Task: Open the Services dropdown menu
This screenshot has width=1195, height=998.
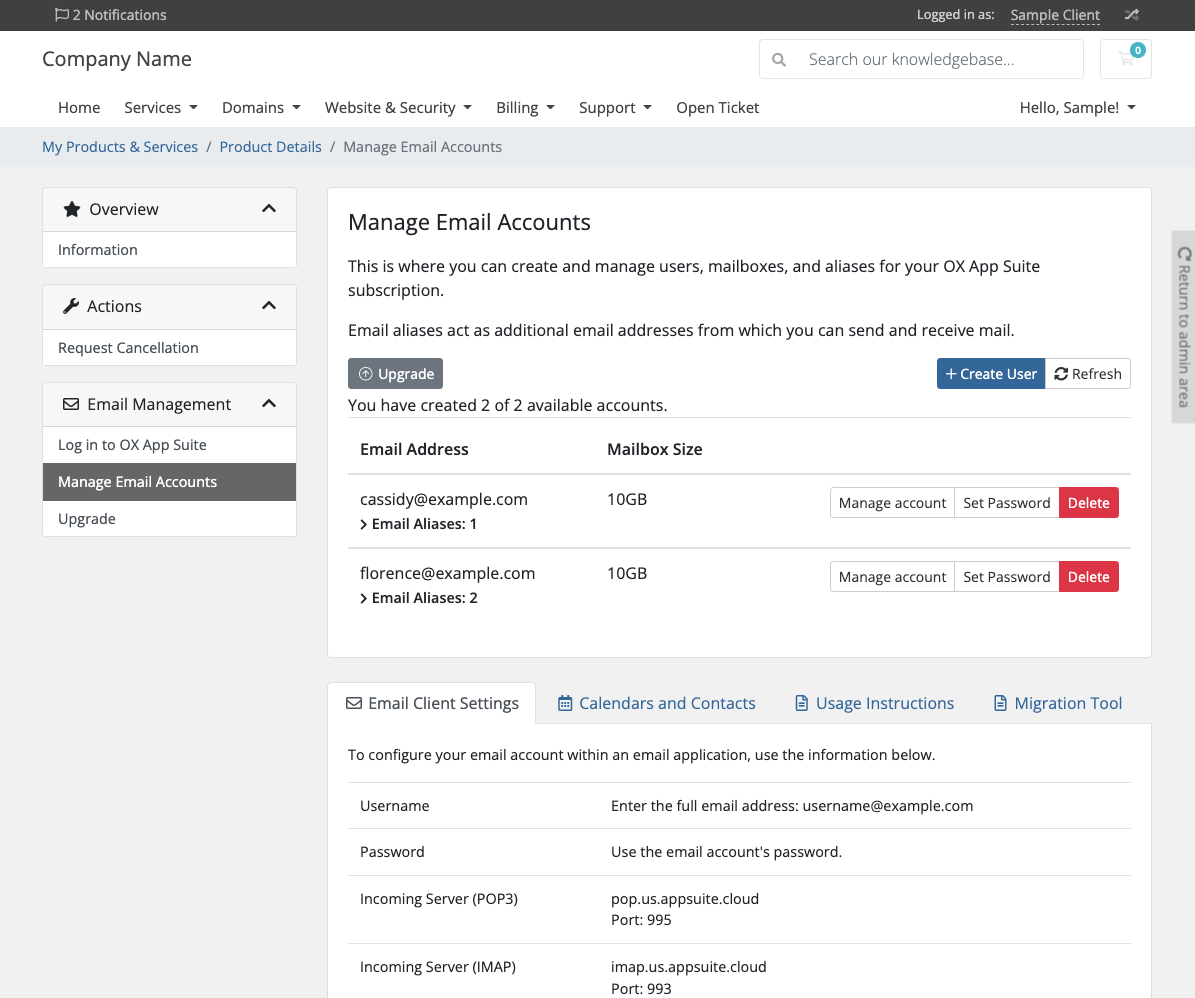Action: click(161, 107)
